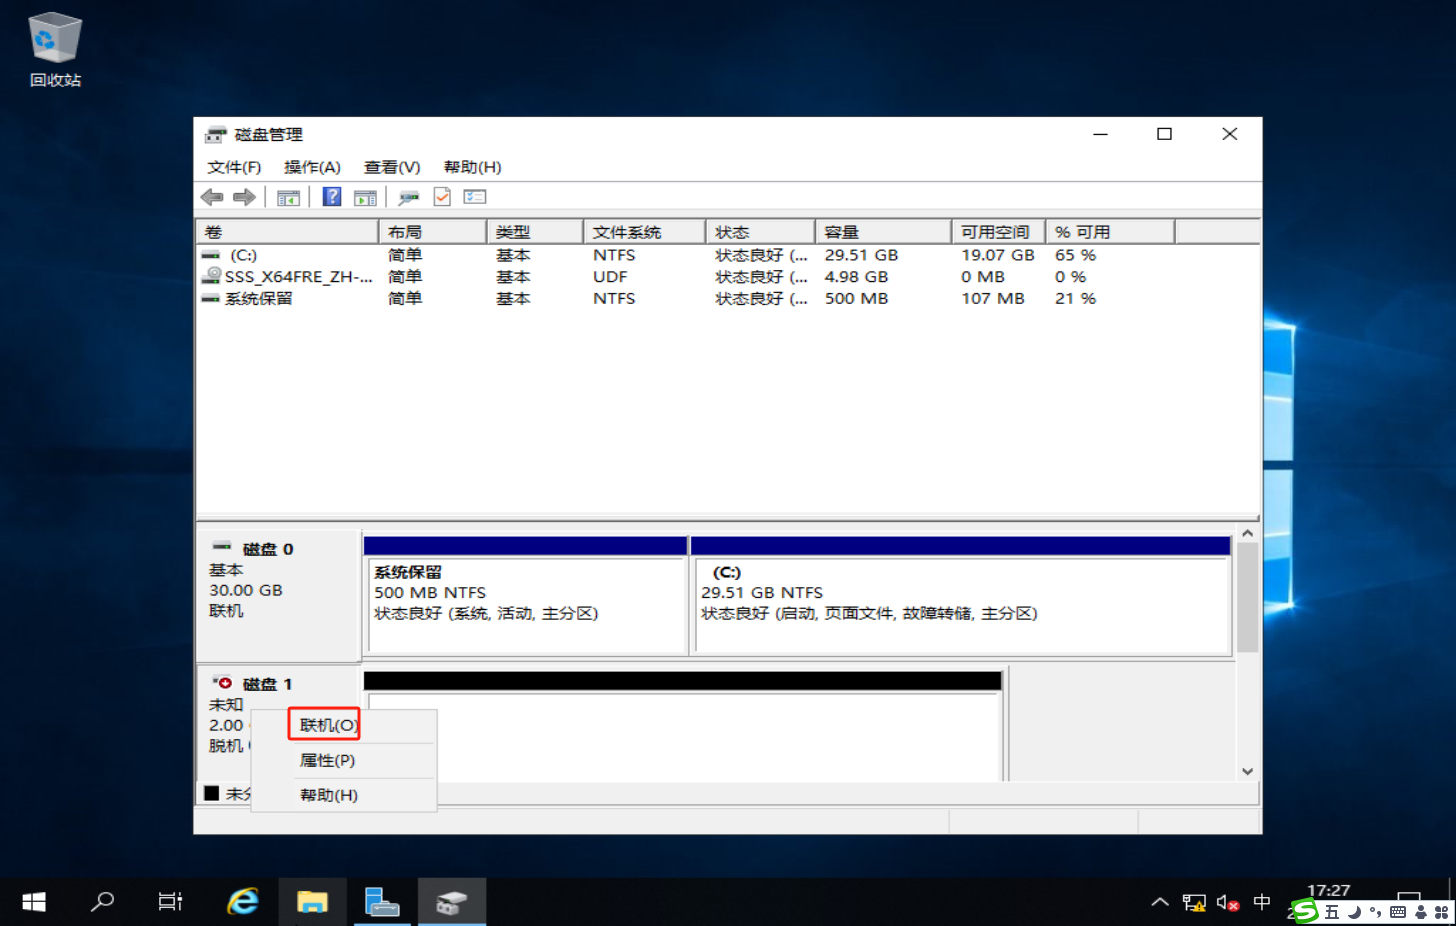The width and height of the screenshot is (1456, 926).
Task: Launch Internet Explorer from taskbar
Action: pyautogui.click(x=243, y=902)
